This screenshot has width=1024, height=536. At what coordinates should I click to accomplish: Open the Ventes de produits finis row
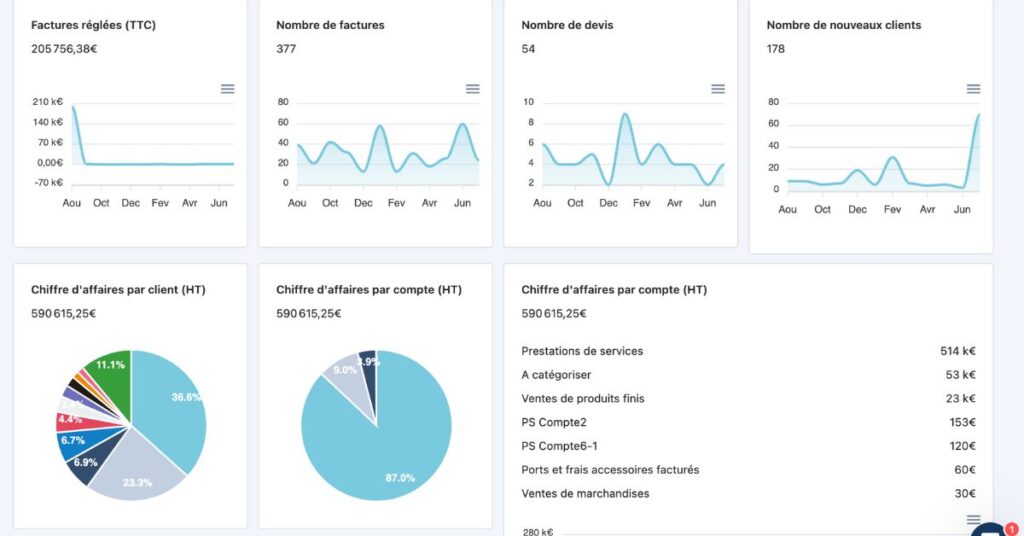click(x=583, y=399)
